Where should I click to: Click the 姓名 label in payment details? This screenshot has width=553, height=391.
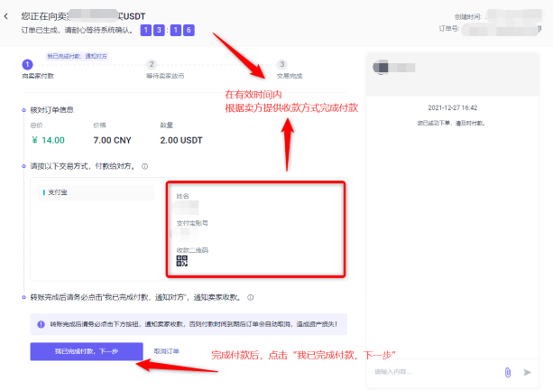pos(183,196)
